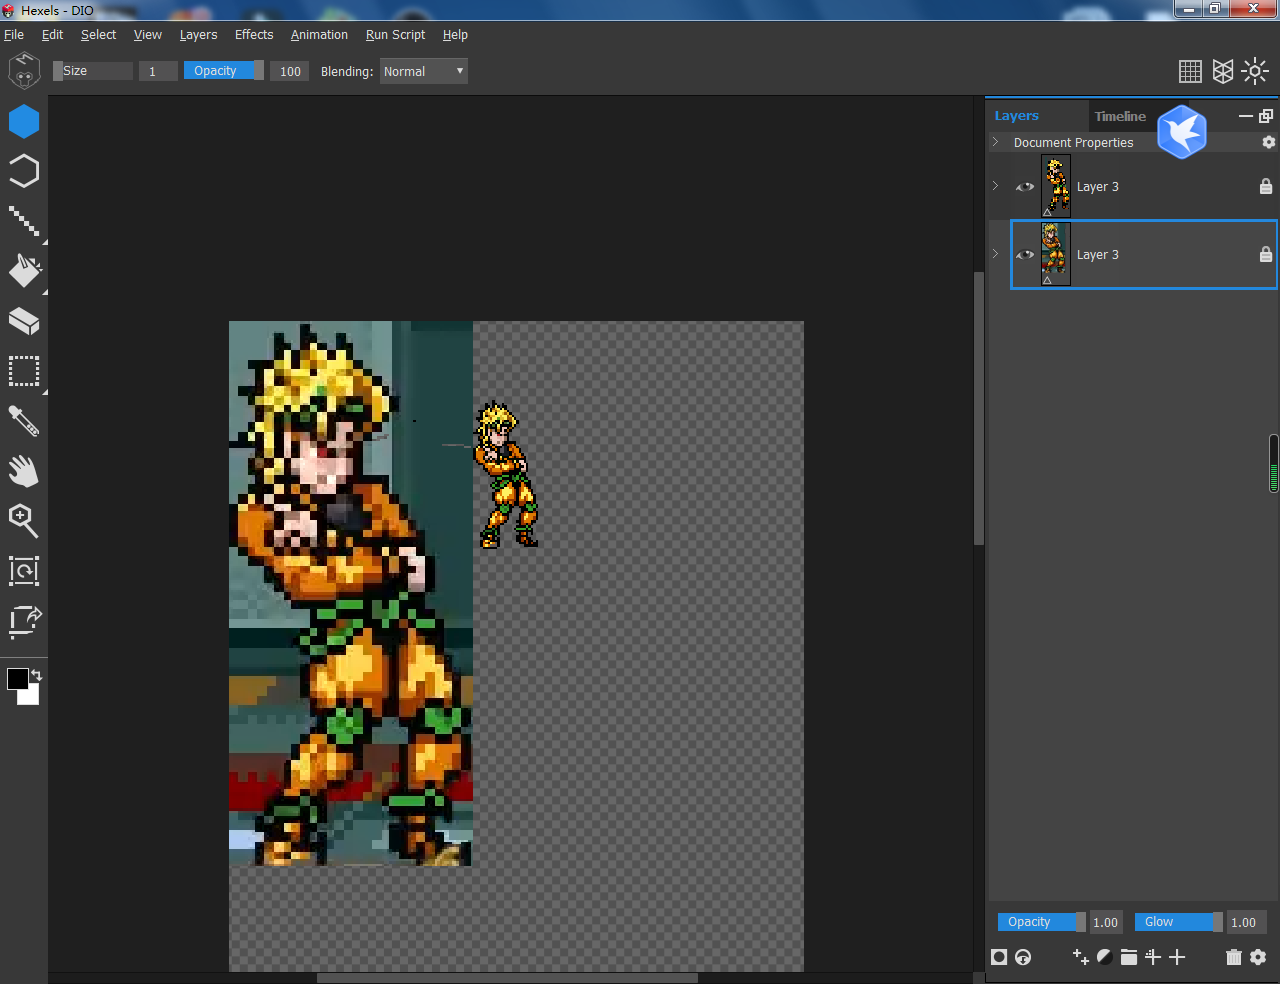Click the layer Glow slider
This screenshot has height=984, width=1280.
pos(1179,922)
